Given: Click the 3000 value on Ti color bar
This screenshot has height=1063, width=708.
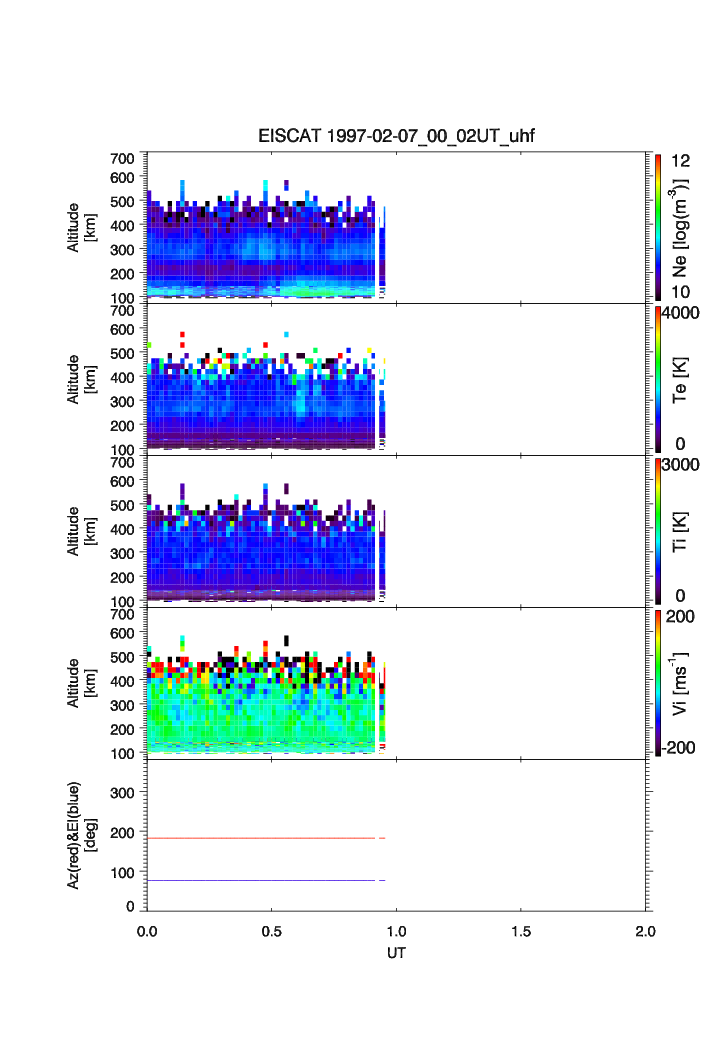Looking at the screenshot, I should (x=681, y=464).
